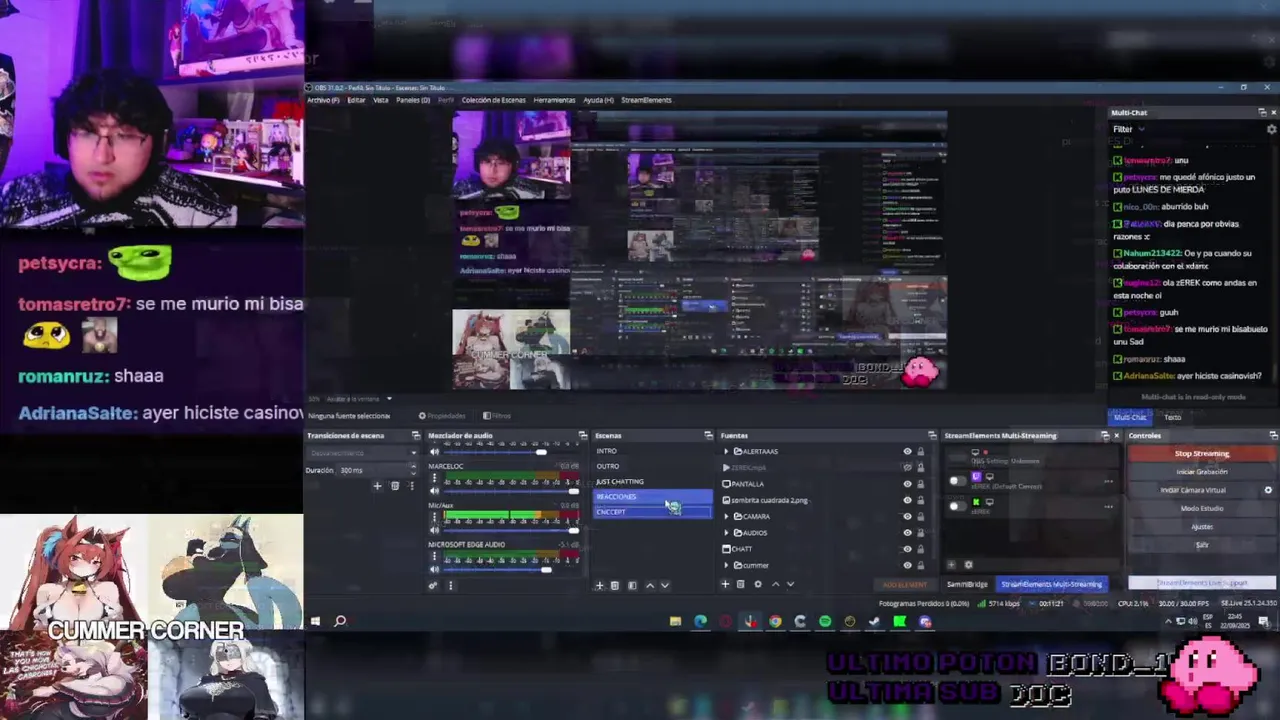The image size is (1280, 720).
Task: Open scene filters icon in Escenas toolbar
Action: 632,585
